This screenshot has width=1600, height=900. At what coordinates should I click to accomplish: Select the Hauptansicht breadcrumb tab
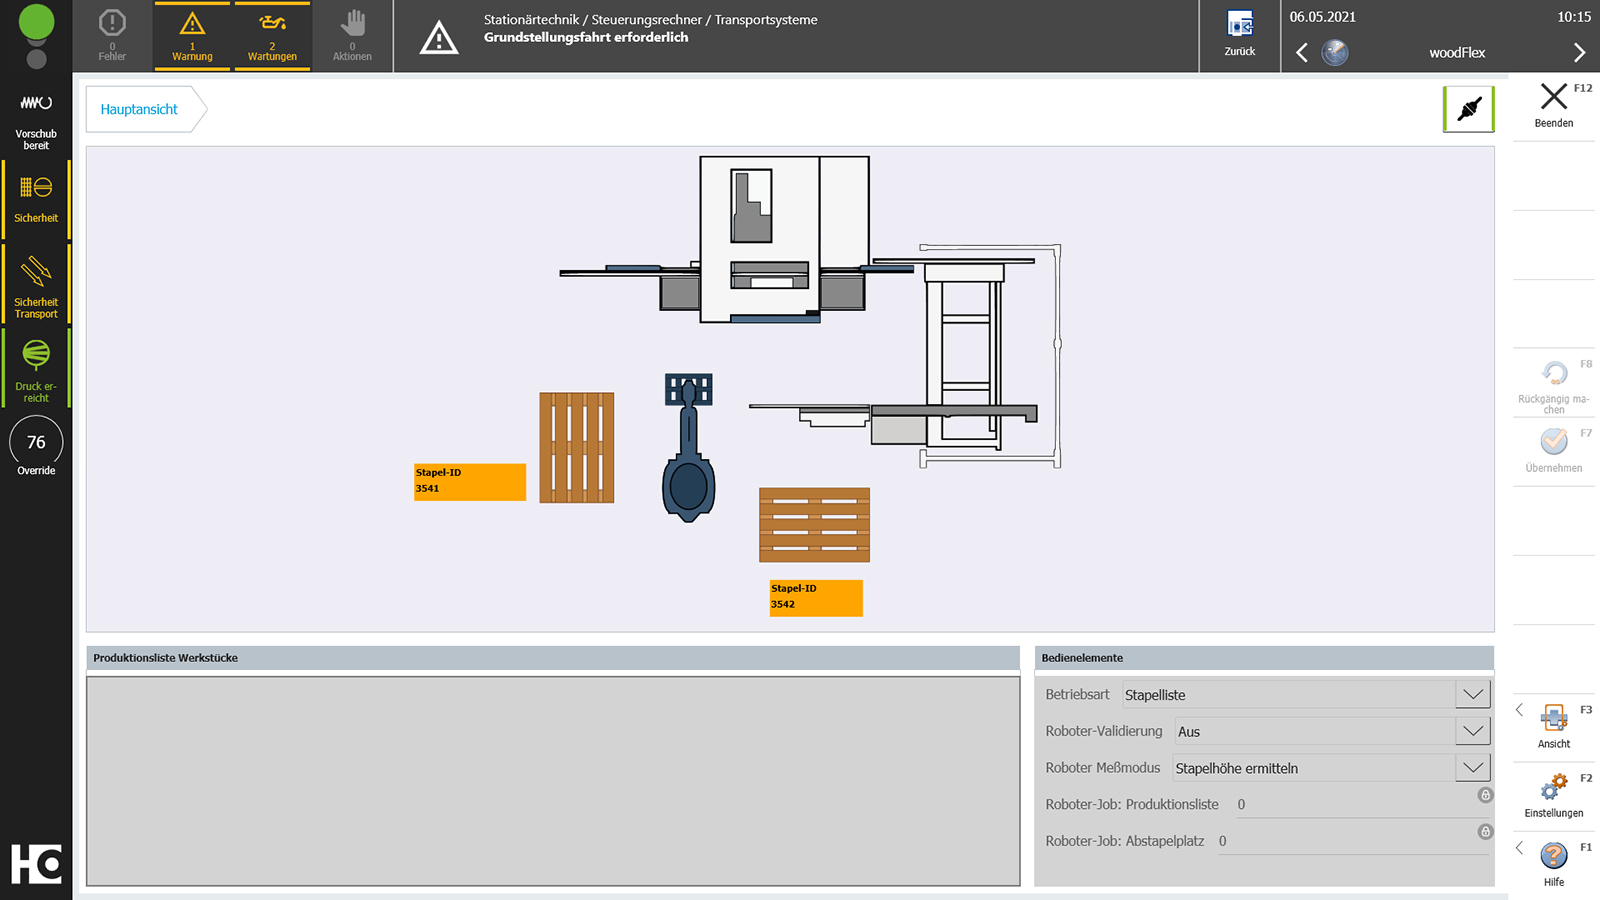point(140,110)
